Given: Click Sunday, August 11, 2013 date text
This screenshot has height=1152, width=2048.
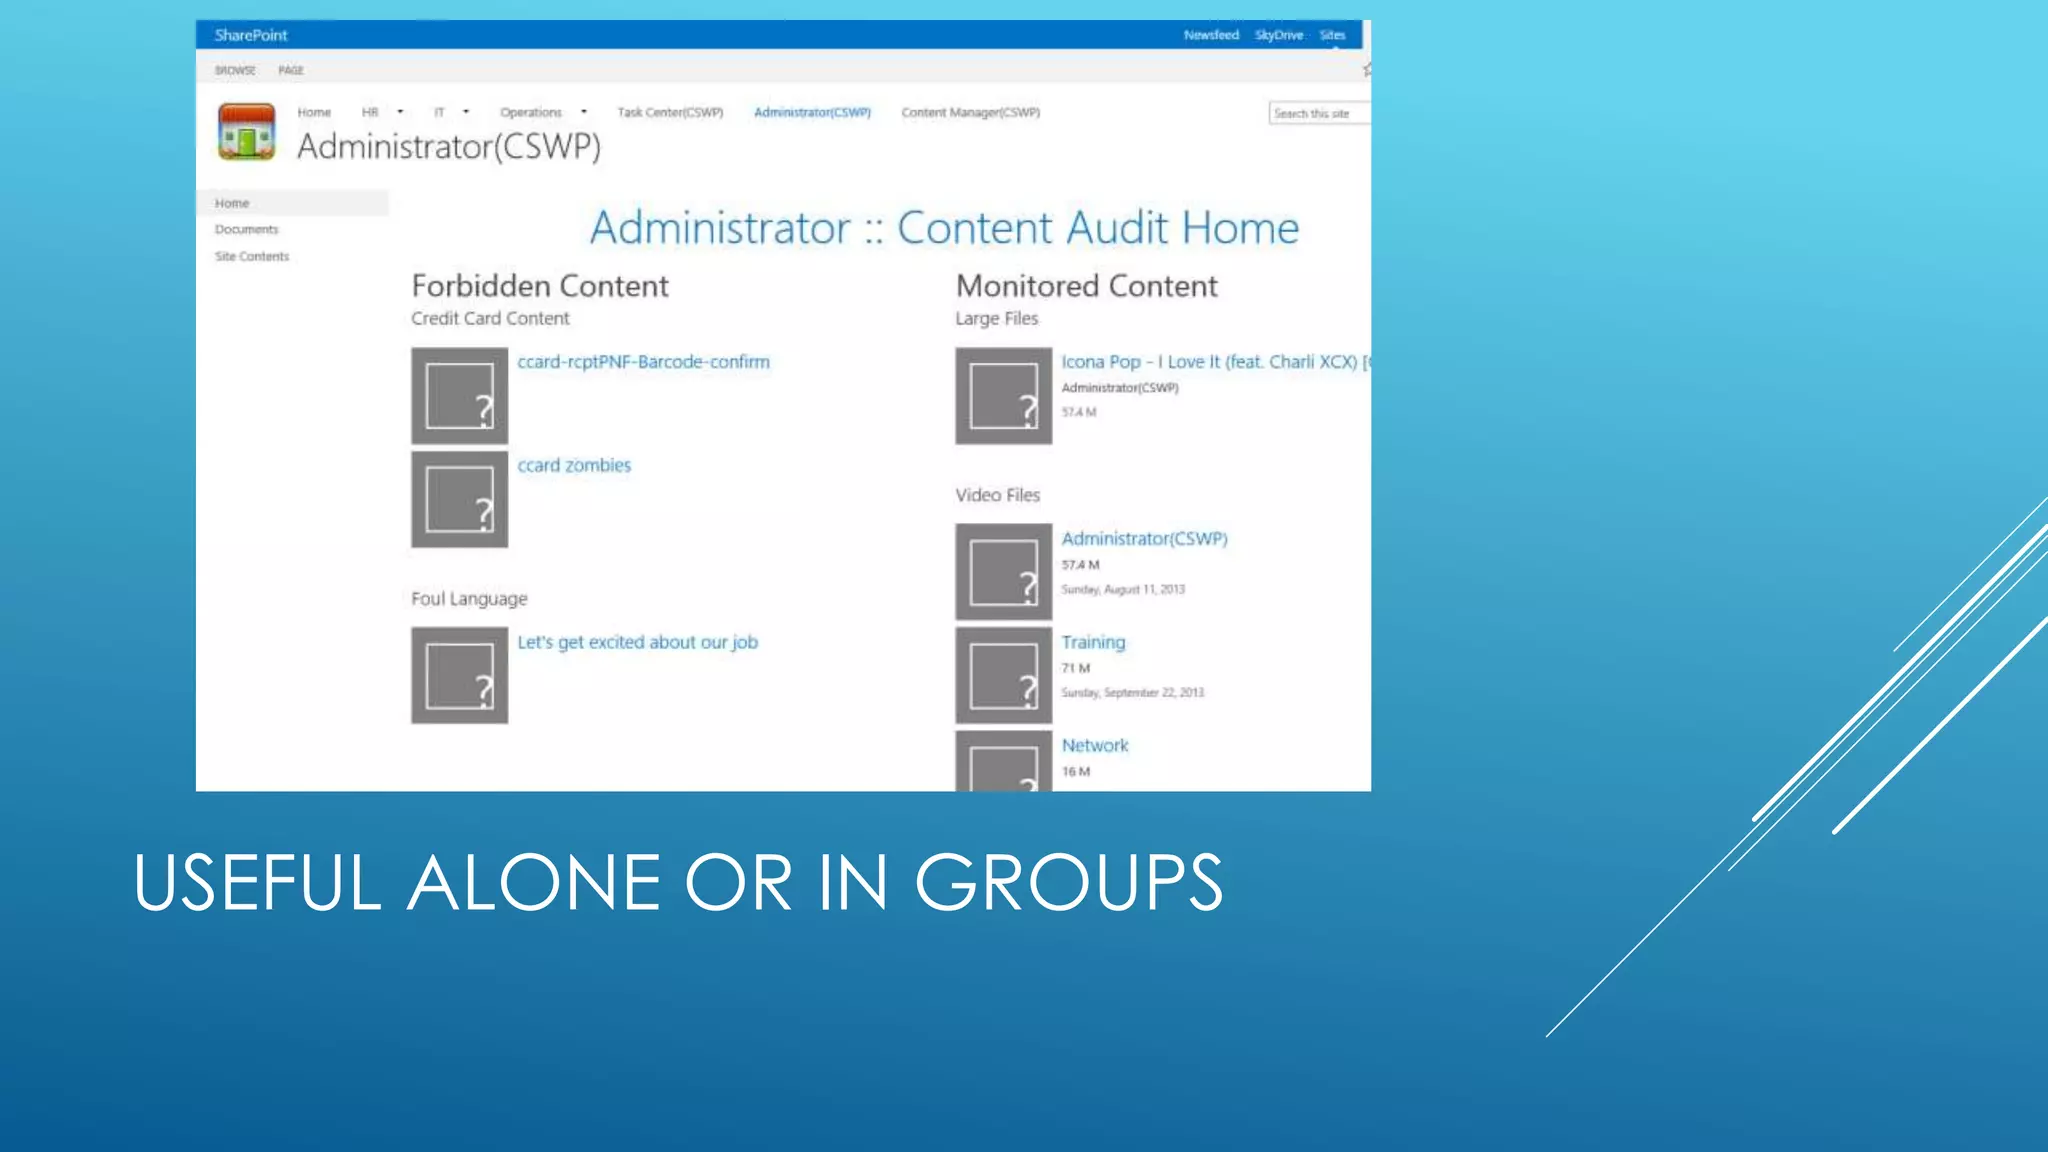Looking at the screenshot, I should pos(1123,590).
